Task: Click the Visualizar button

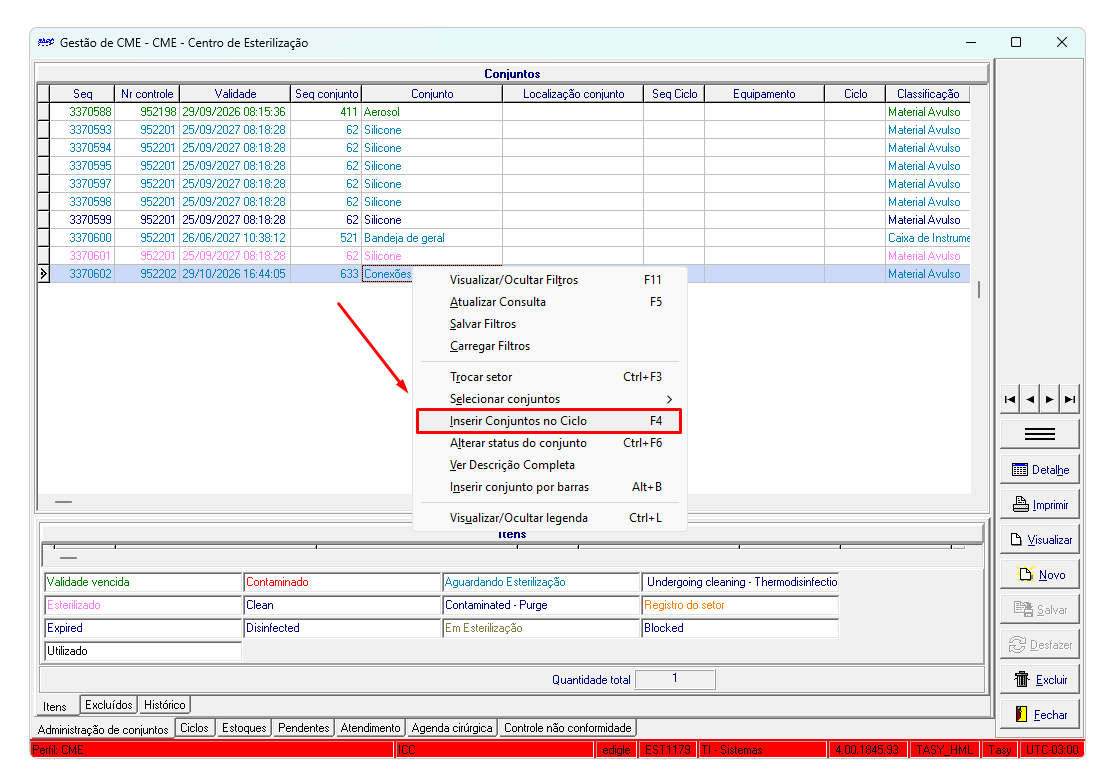Action: tap(1039, 540)
